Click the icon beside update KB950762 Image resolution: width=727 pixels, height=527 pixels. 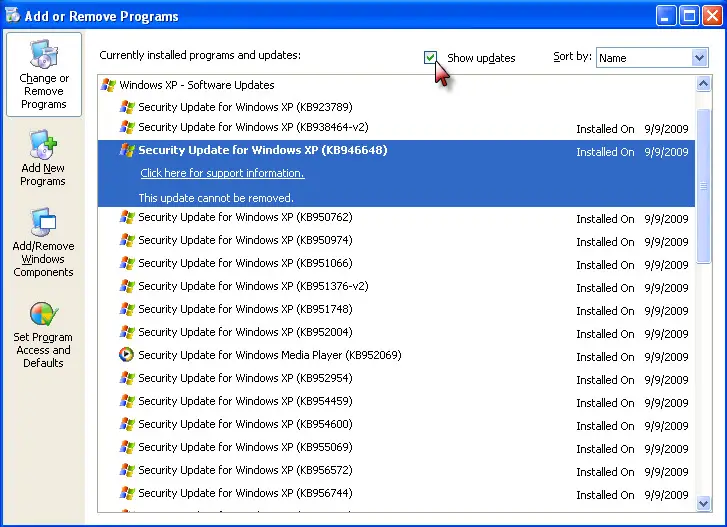click(x=127, y=217)
